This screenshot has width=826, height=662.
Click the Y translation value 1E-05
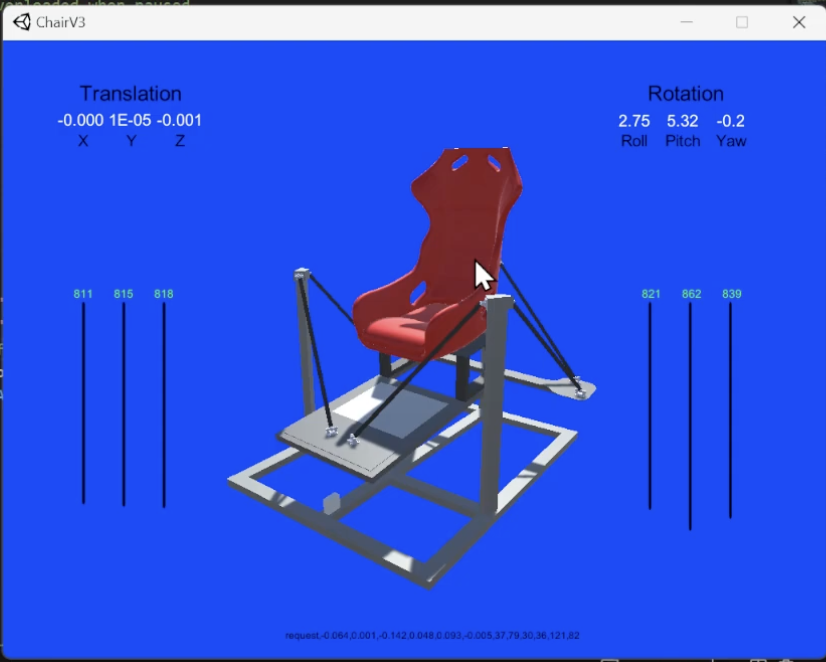coord(131,121)
